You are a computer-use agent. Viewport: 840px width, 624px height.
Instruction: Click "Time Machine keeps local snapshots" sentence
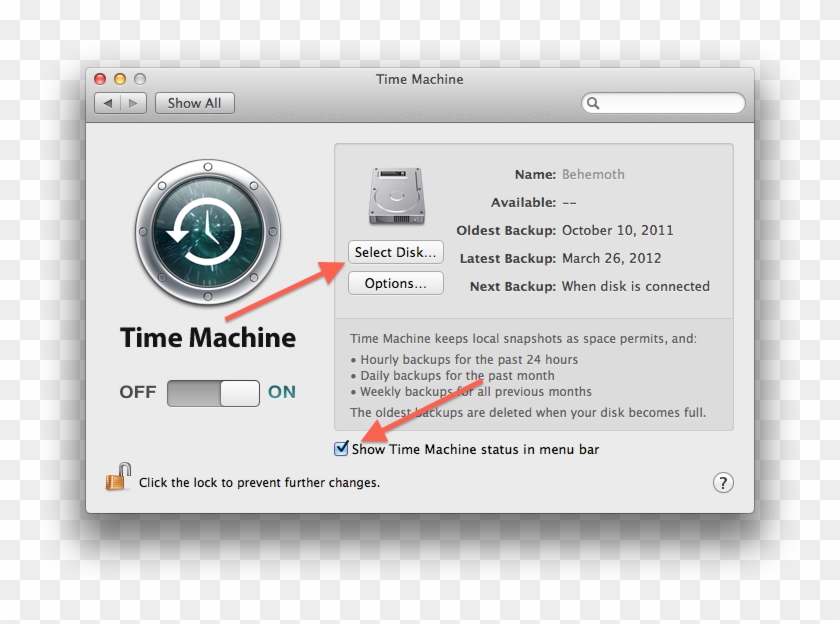(523, 339)
